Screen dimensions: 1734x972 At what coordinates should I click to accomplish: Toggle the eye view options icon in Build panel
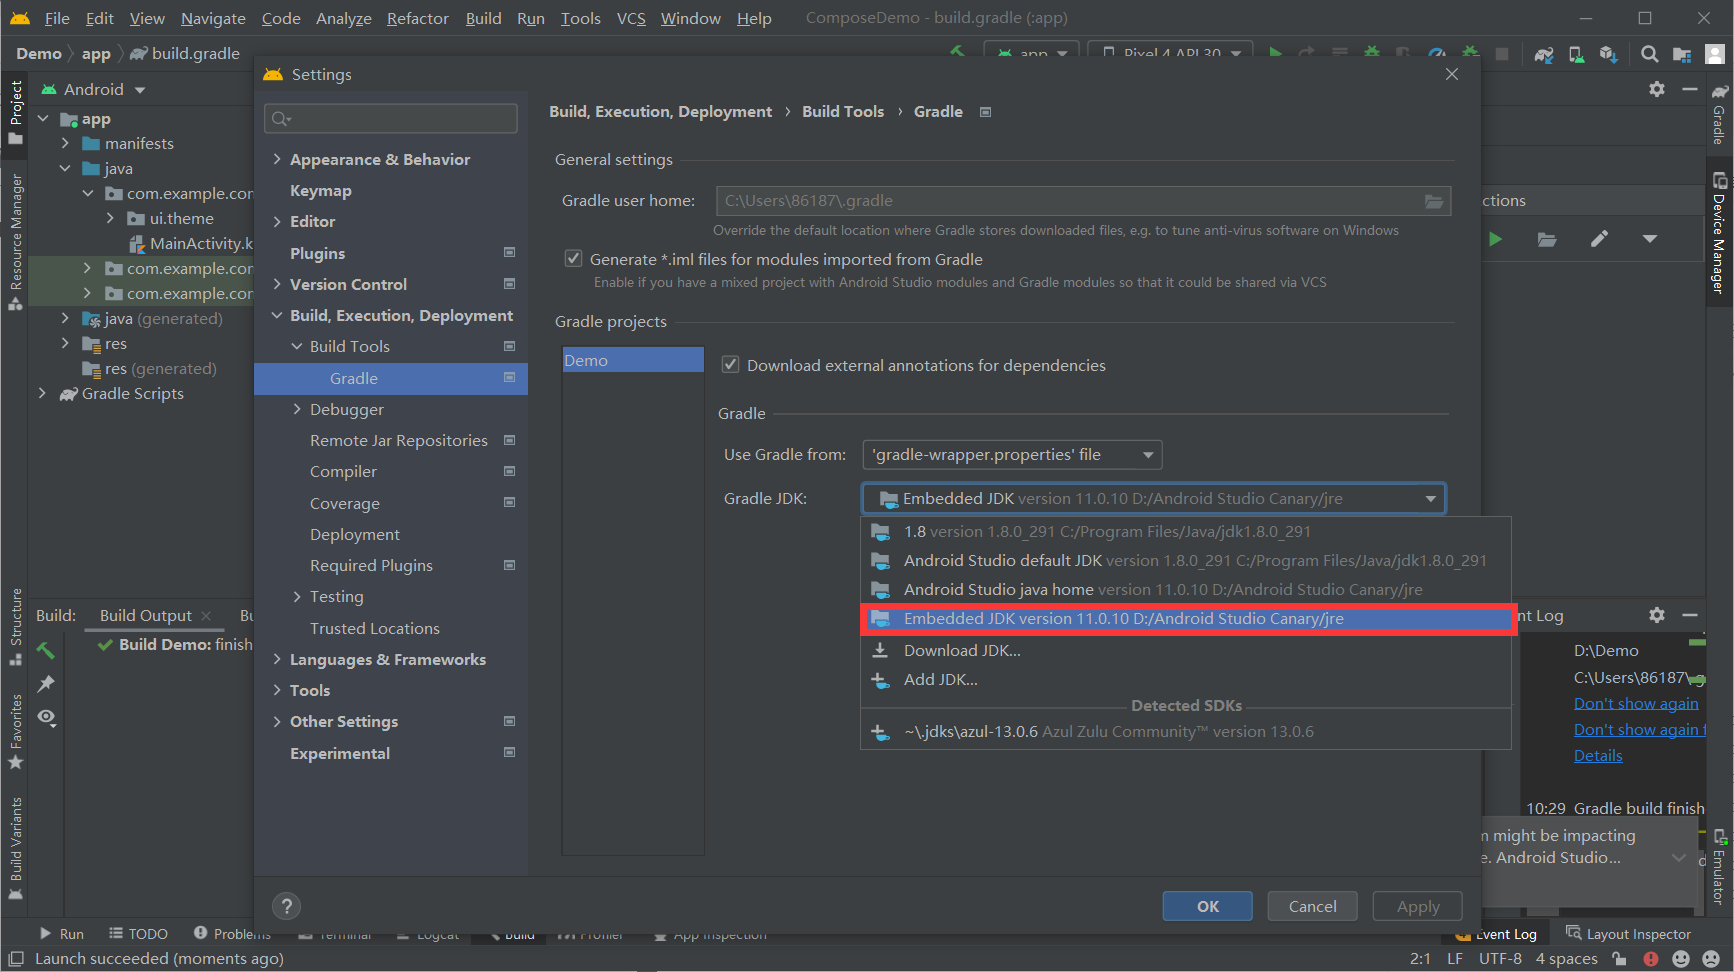(46, 717)
